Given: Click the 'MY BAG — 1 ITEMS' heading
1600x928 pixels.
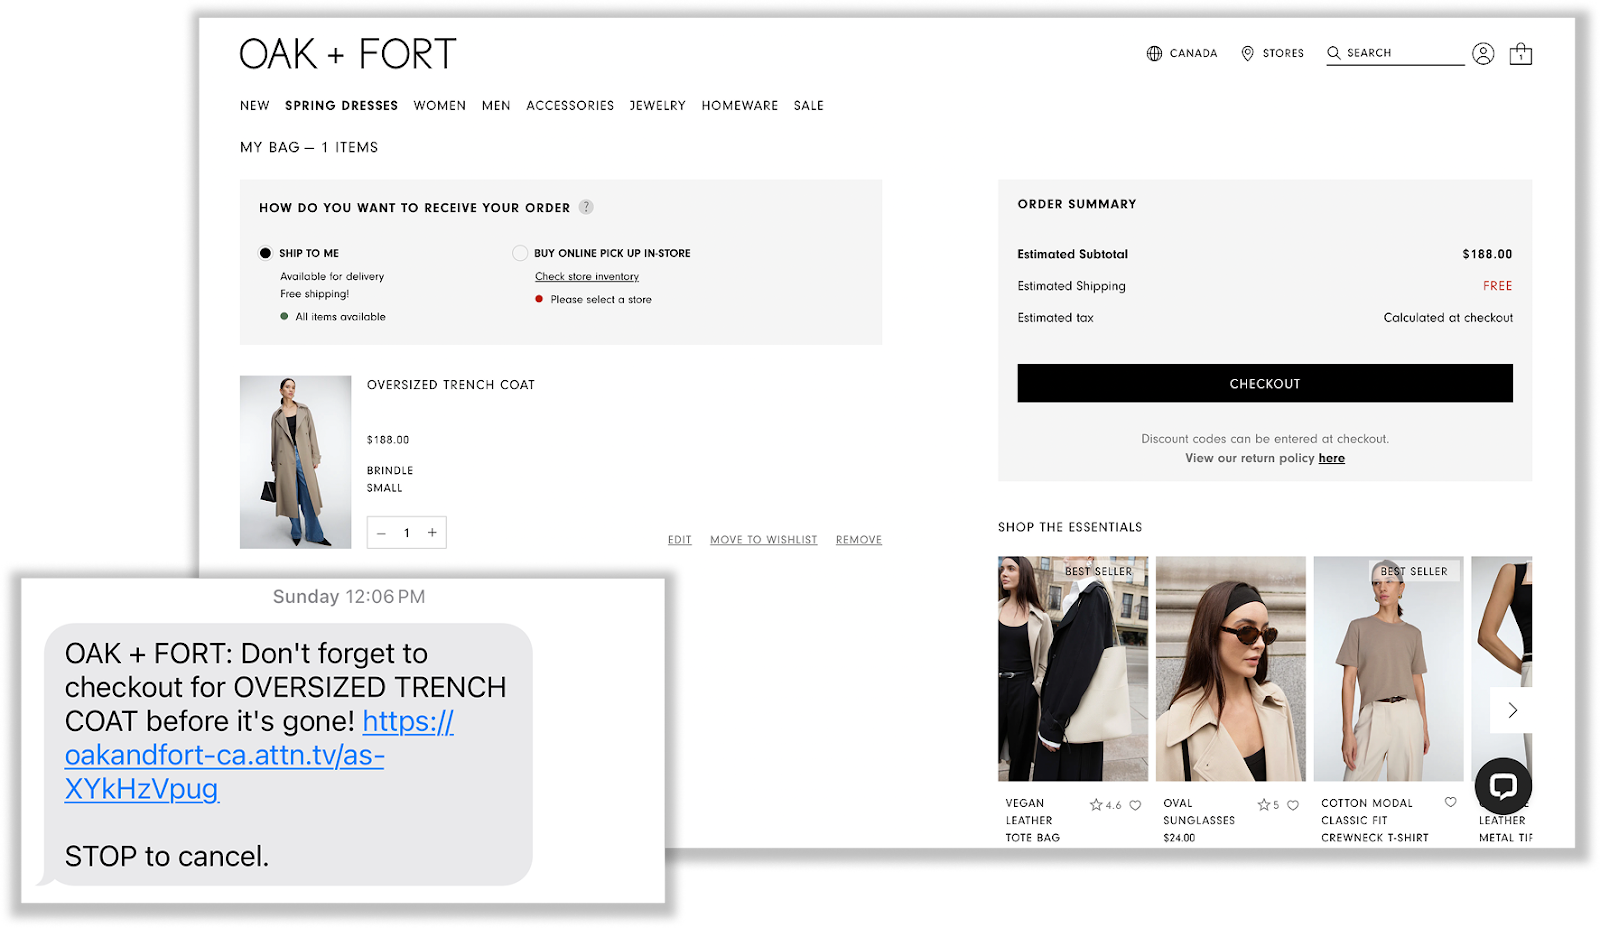Looking at the screenshot, I should (309, 148).
